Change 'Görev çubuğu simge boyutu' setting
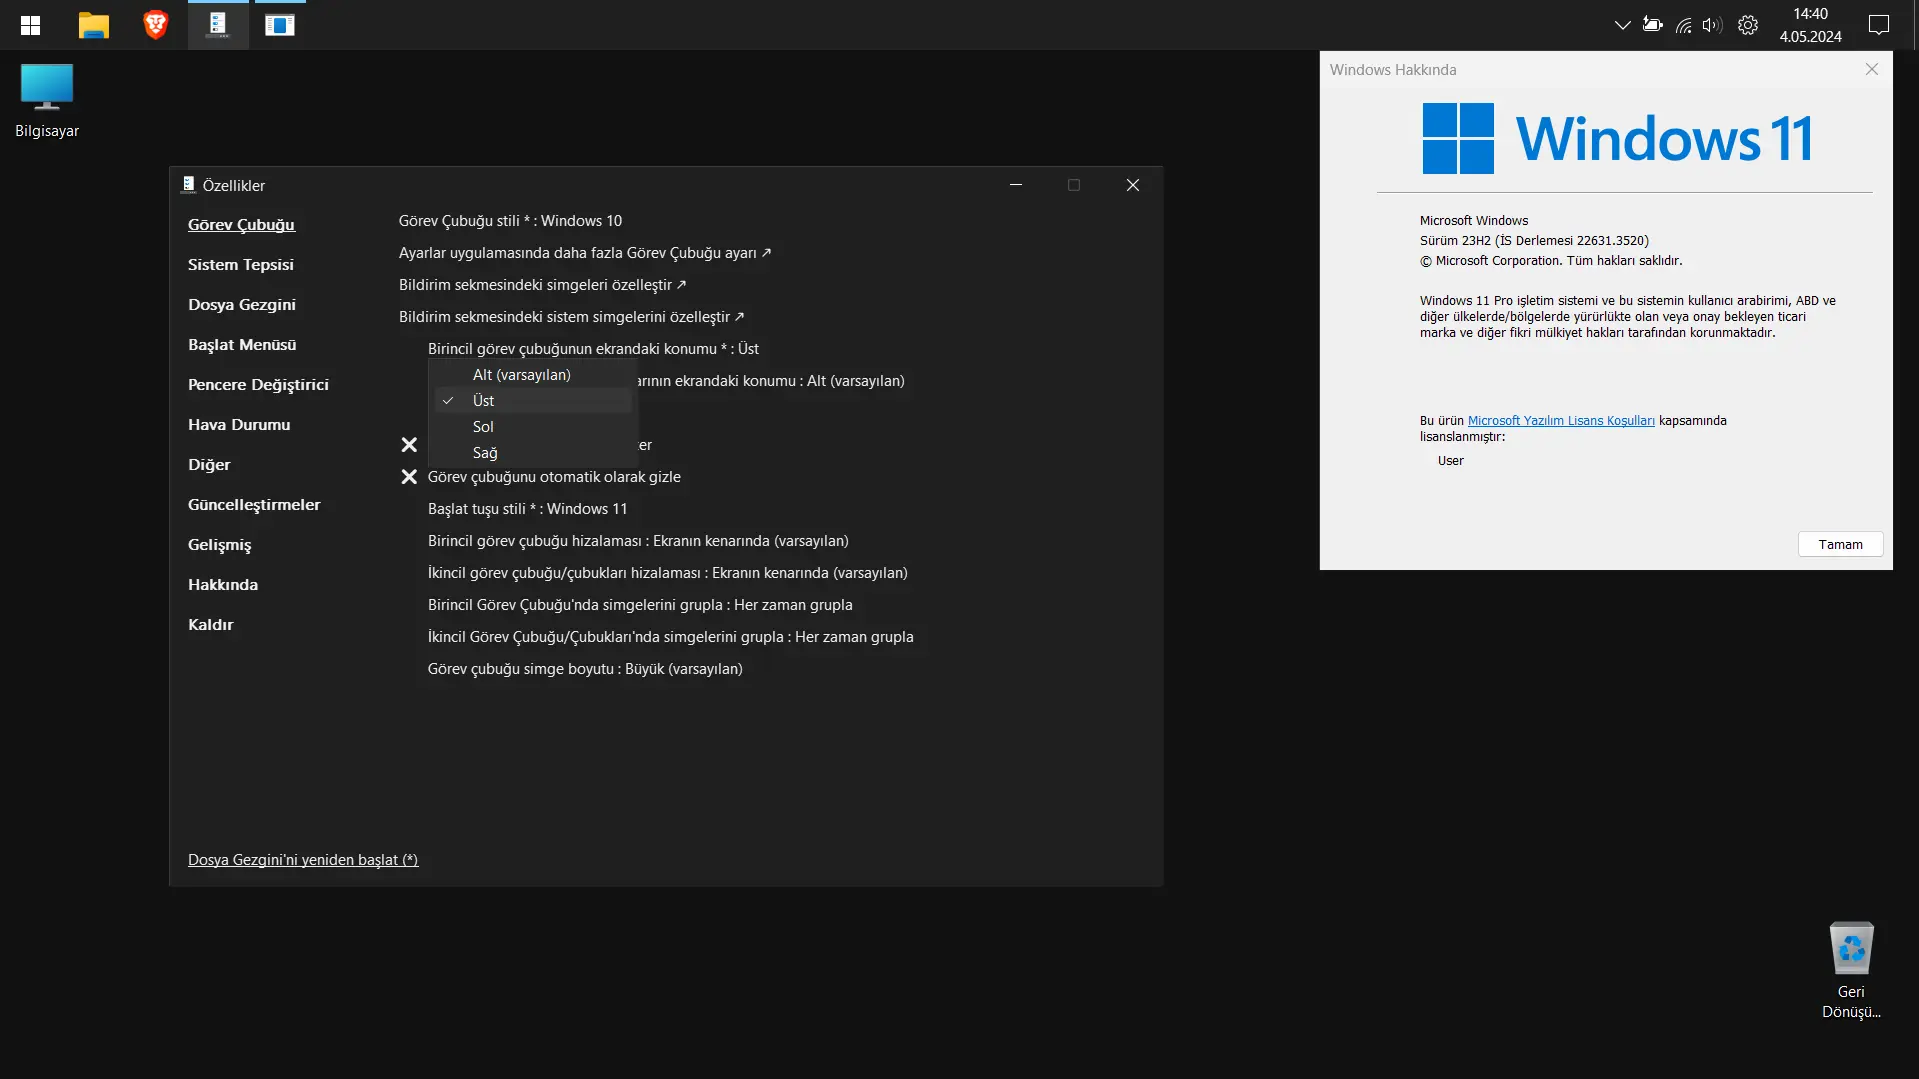The image size is (1919, 1079). point(585,669)
